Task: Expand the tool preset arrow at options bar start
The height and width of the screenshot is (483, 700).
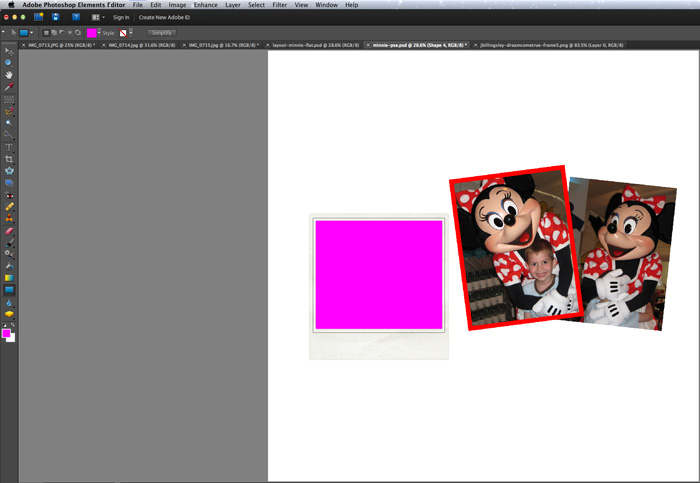Action: tap(4, 32)
